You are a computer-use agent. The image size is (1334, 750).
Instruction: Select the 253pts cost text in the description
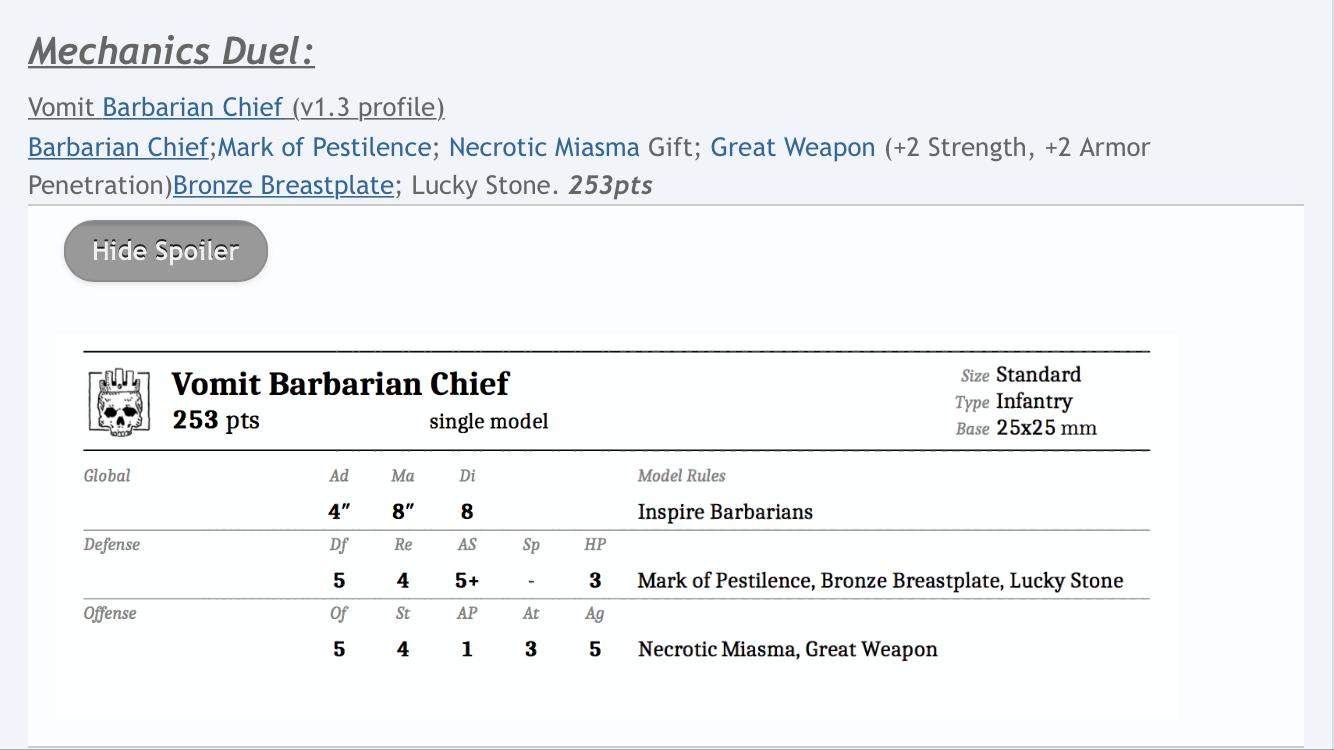[x=610, y=186]
